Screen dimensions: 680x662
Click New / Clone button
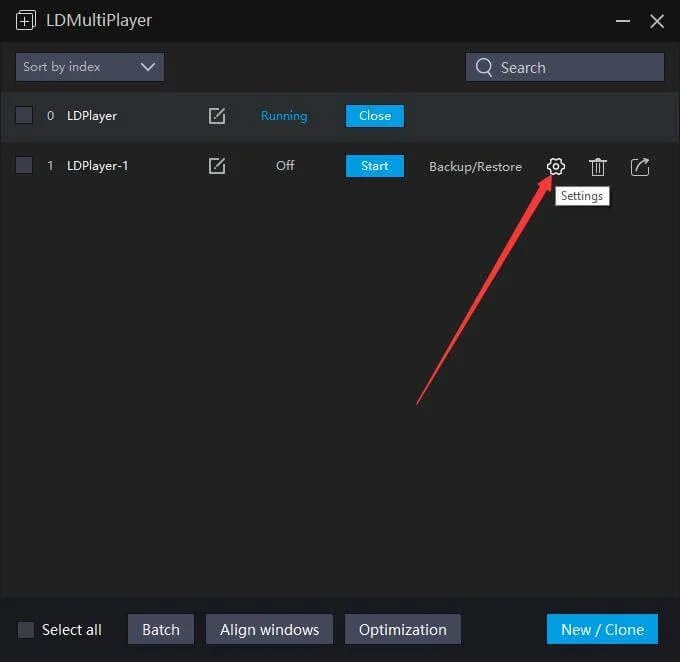[602, 629]
